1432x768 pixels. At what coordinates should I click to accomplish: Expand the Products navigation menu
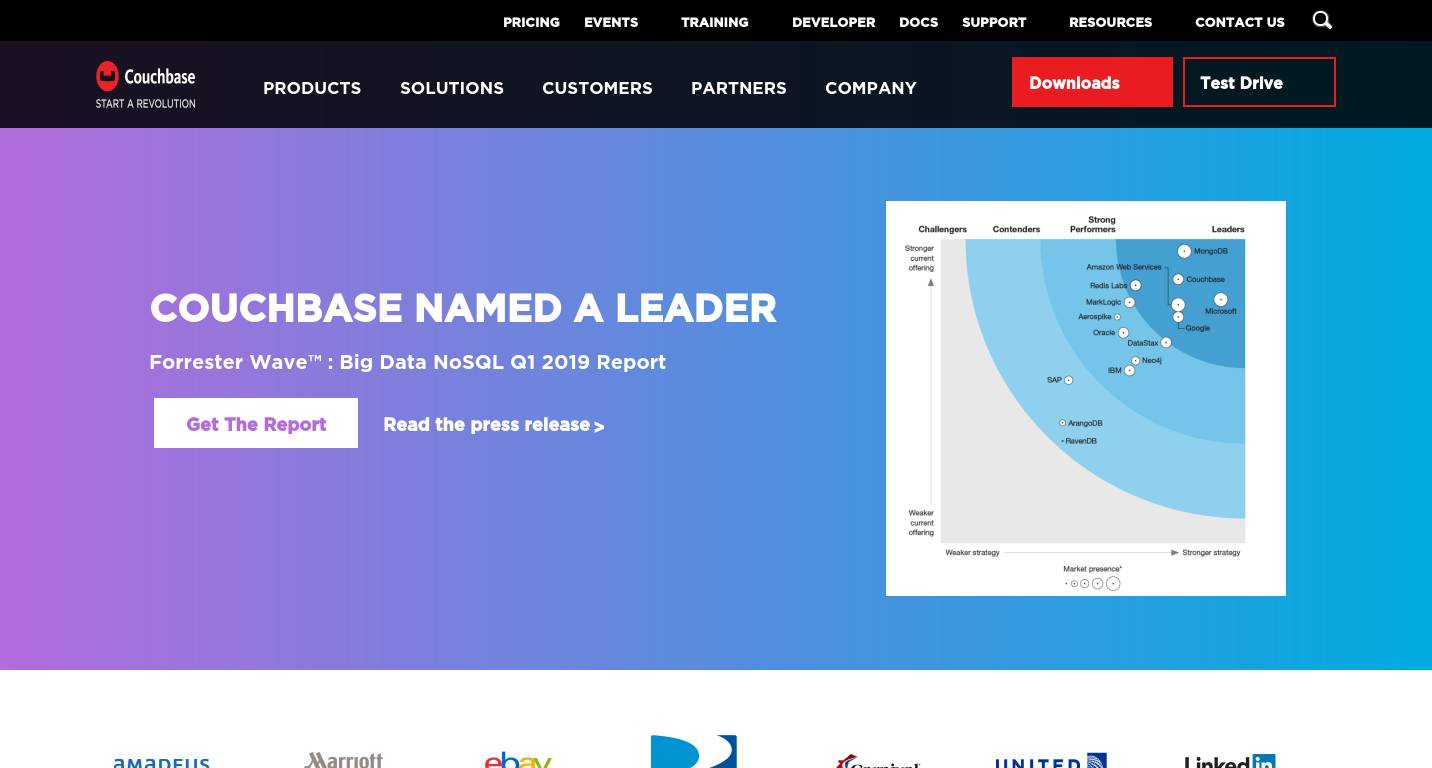tap(312, 88)
